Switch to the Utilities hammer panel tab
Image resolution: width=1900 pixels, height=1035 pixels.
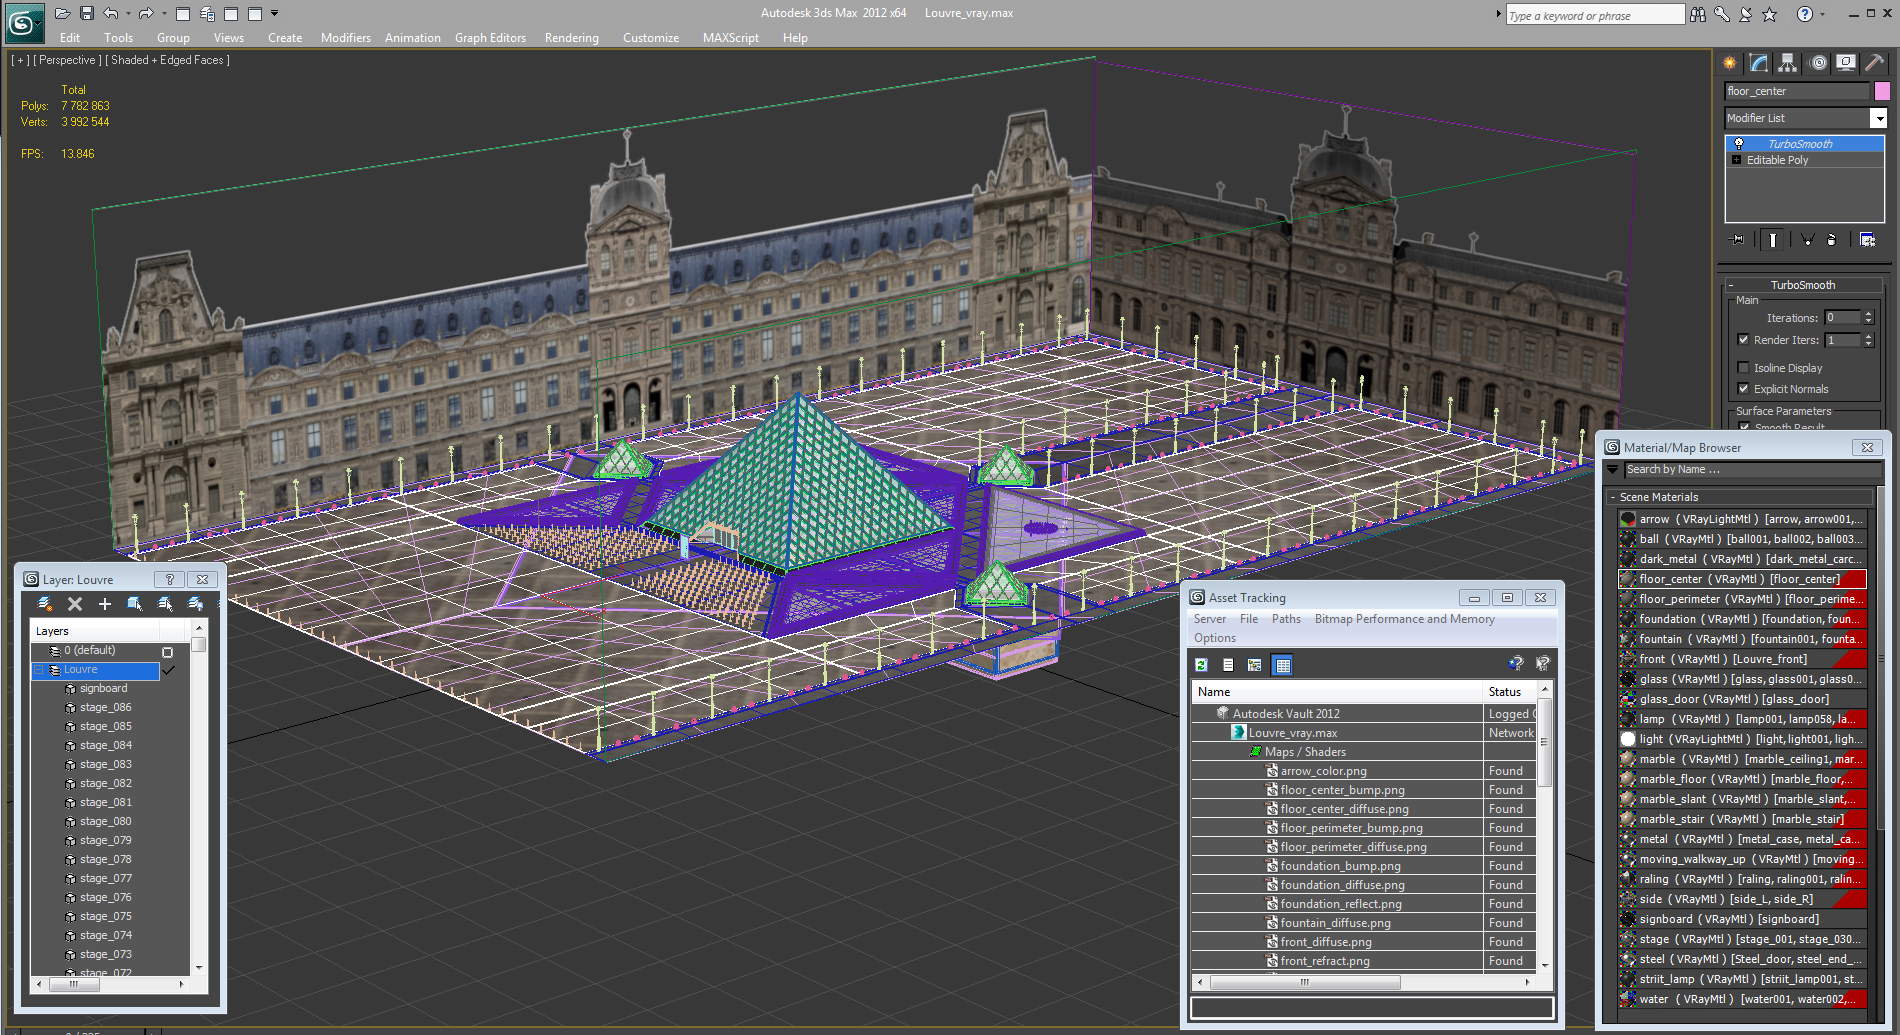pos(1875,63)
